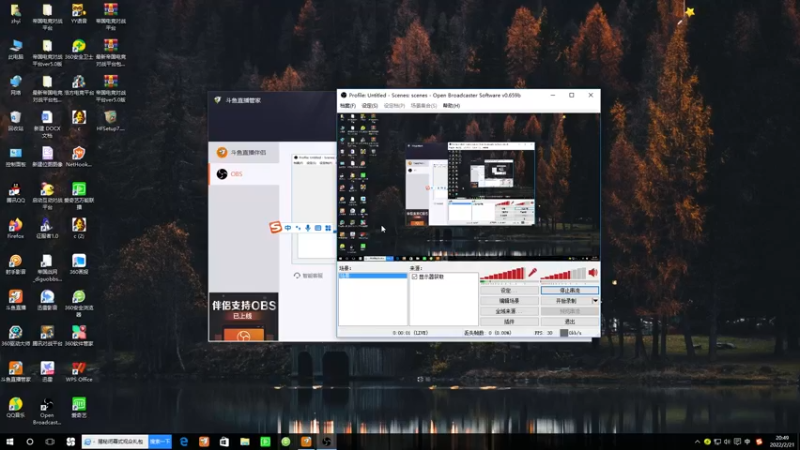800x450 pixels.
Task: Open 腾讯QQ desktop icon
Action: (x=16, y=193)
